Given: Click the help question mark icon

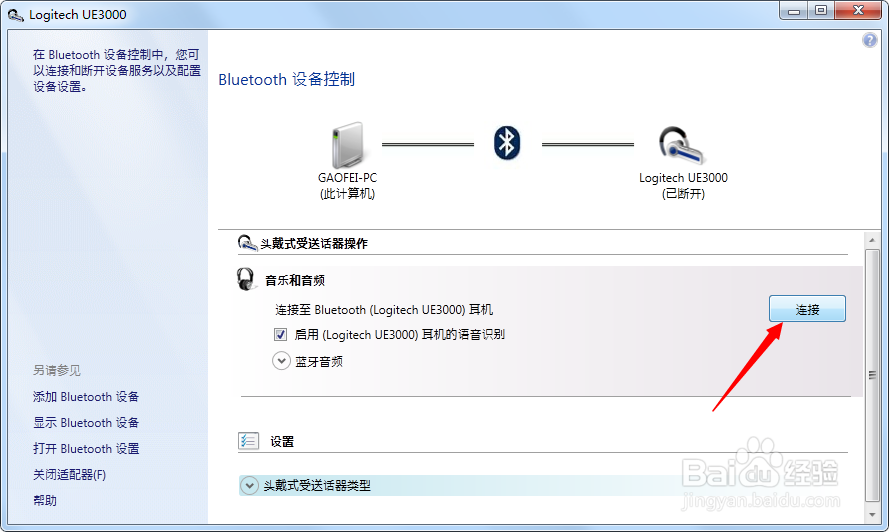Looking at the screenshot, I should click(870, 40).
